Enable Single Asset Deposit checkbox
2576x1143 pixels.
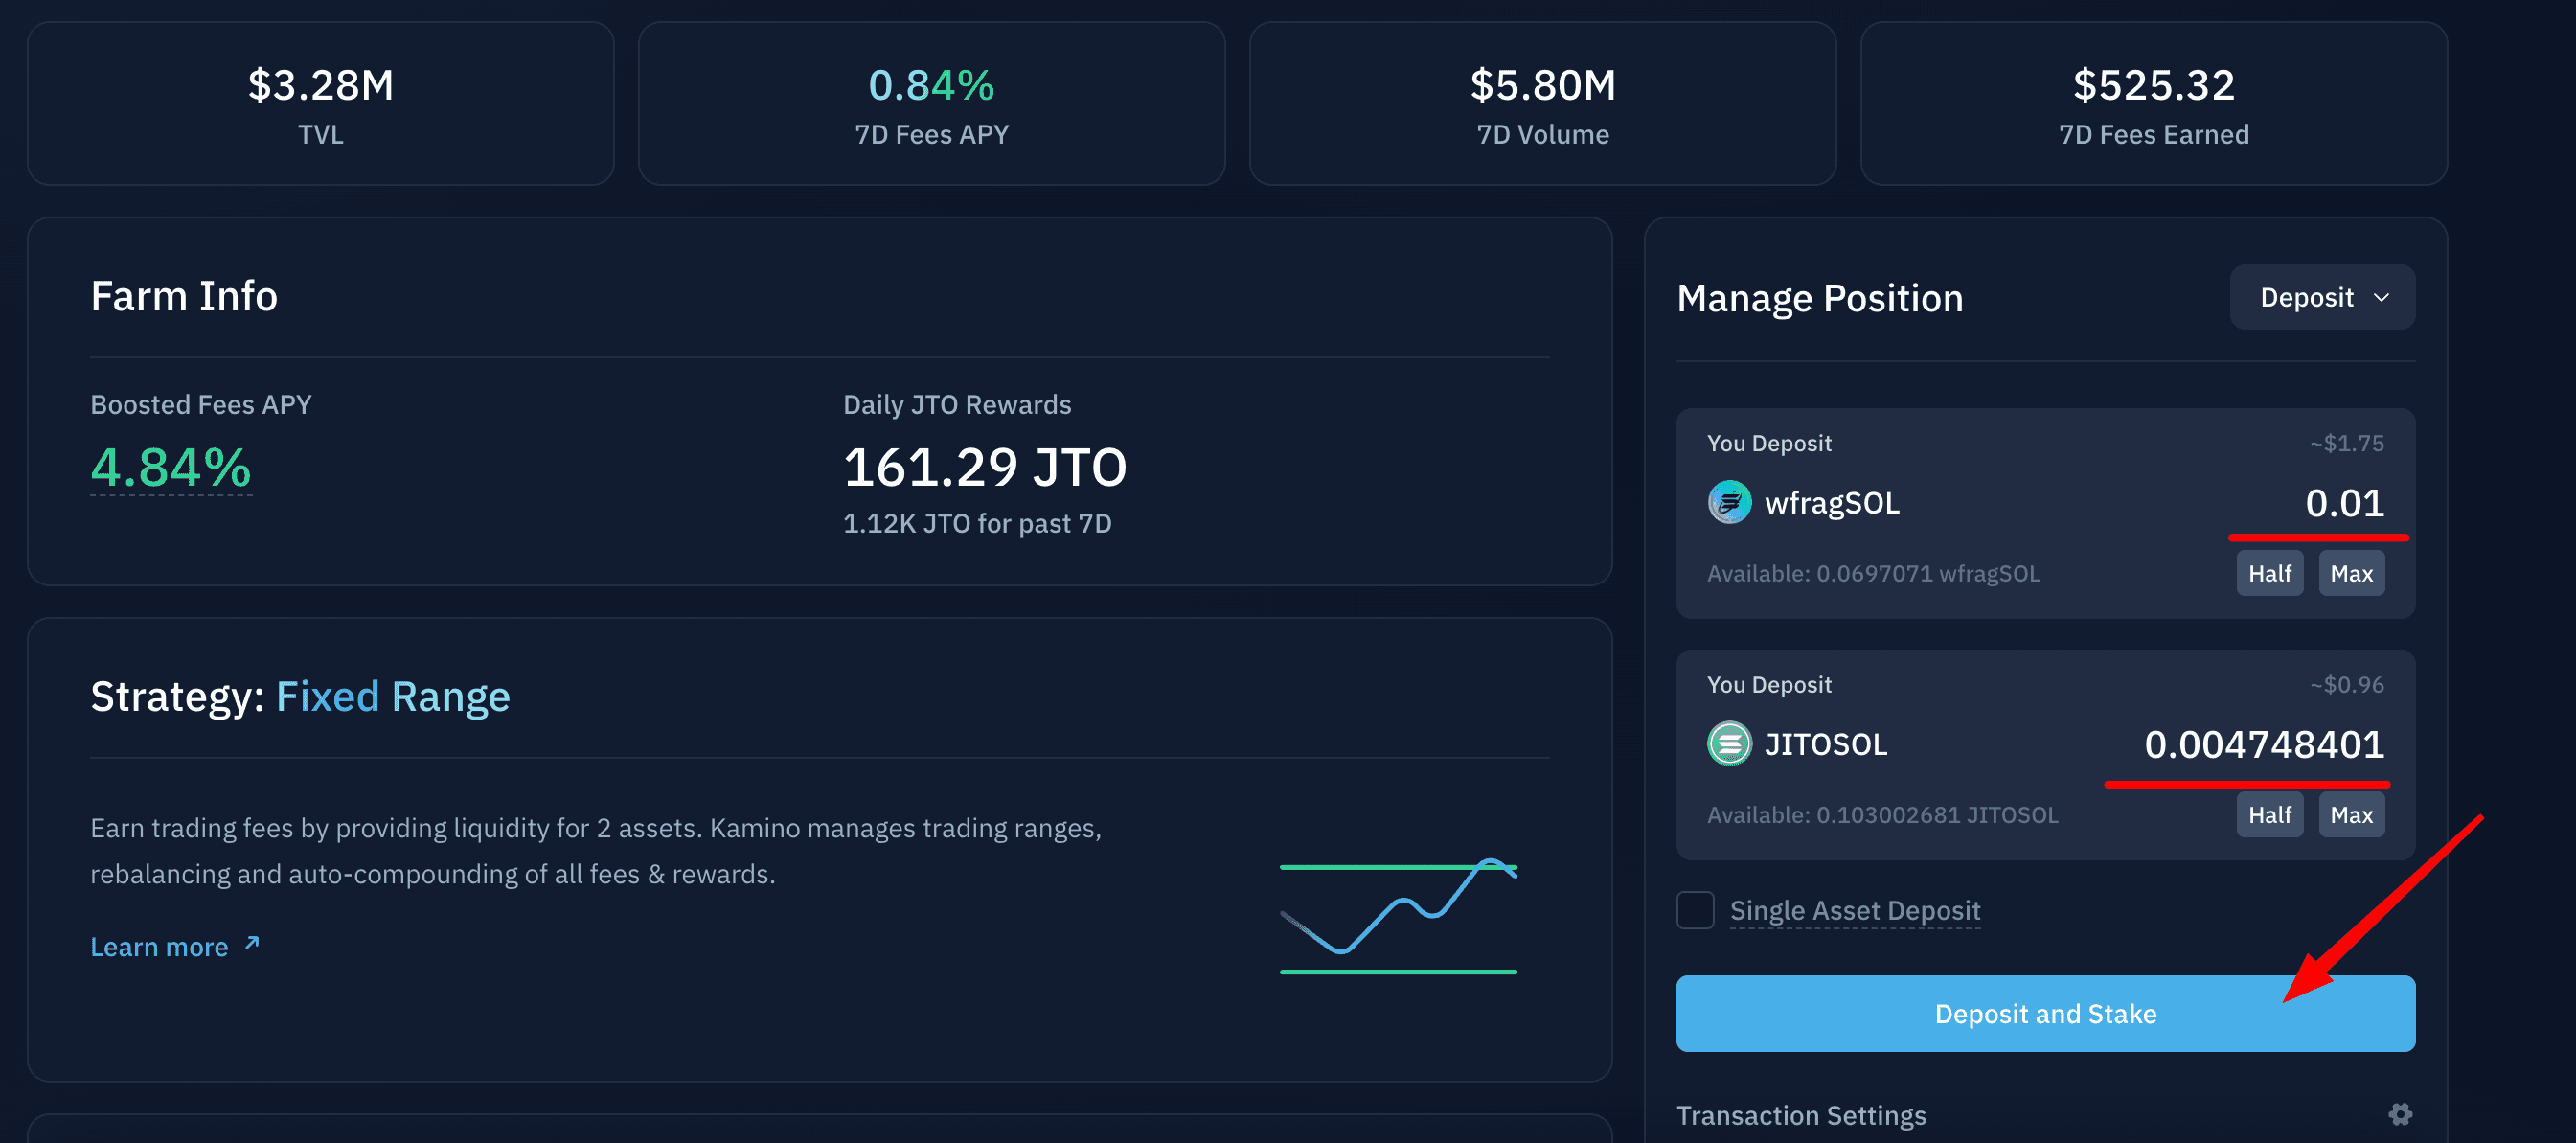coord(1695,910)
